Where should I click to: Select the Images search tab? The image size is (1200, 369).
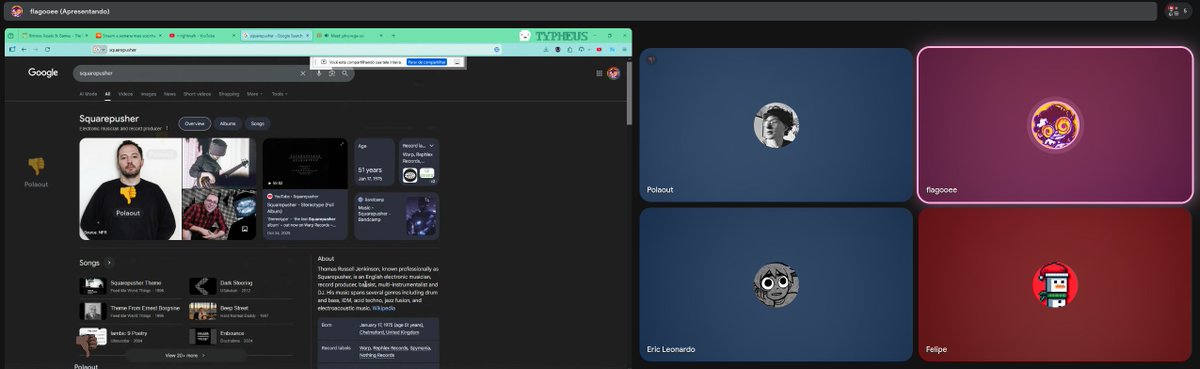pos(148,94)
